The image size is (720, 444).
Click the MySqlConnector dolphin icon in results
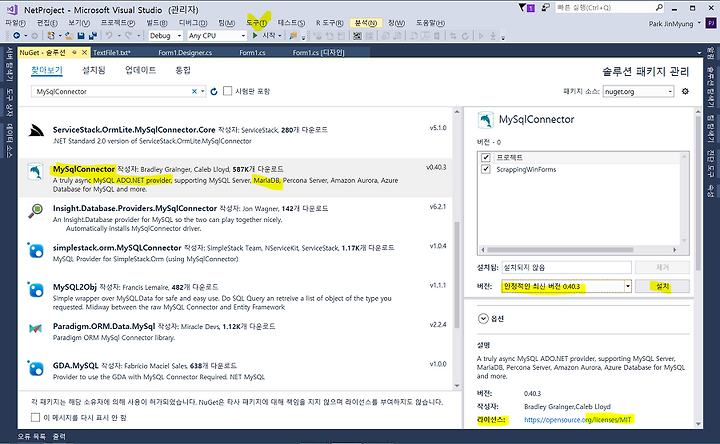click(x=35, y=171)
